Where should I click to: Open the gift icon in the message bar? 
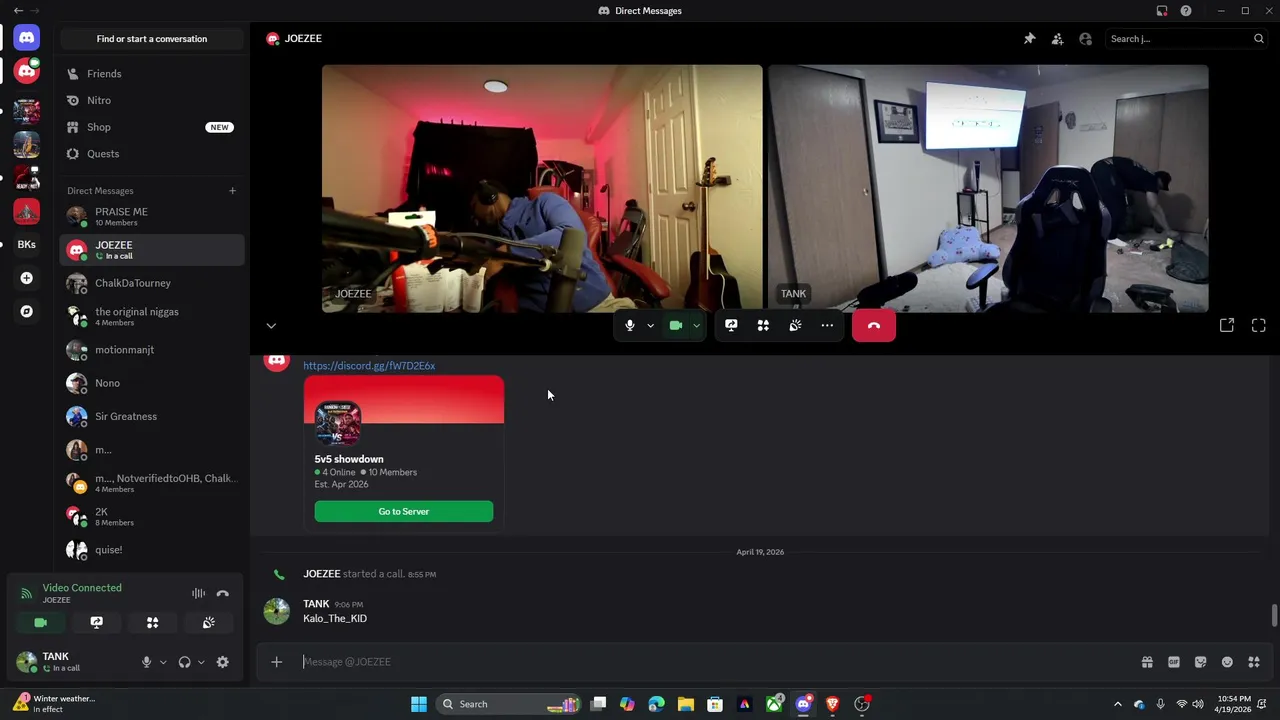(1147, 662)
